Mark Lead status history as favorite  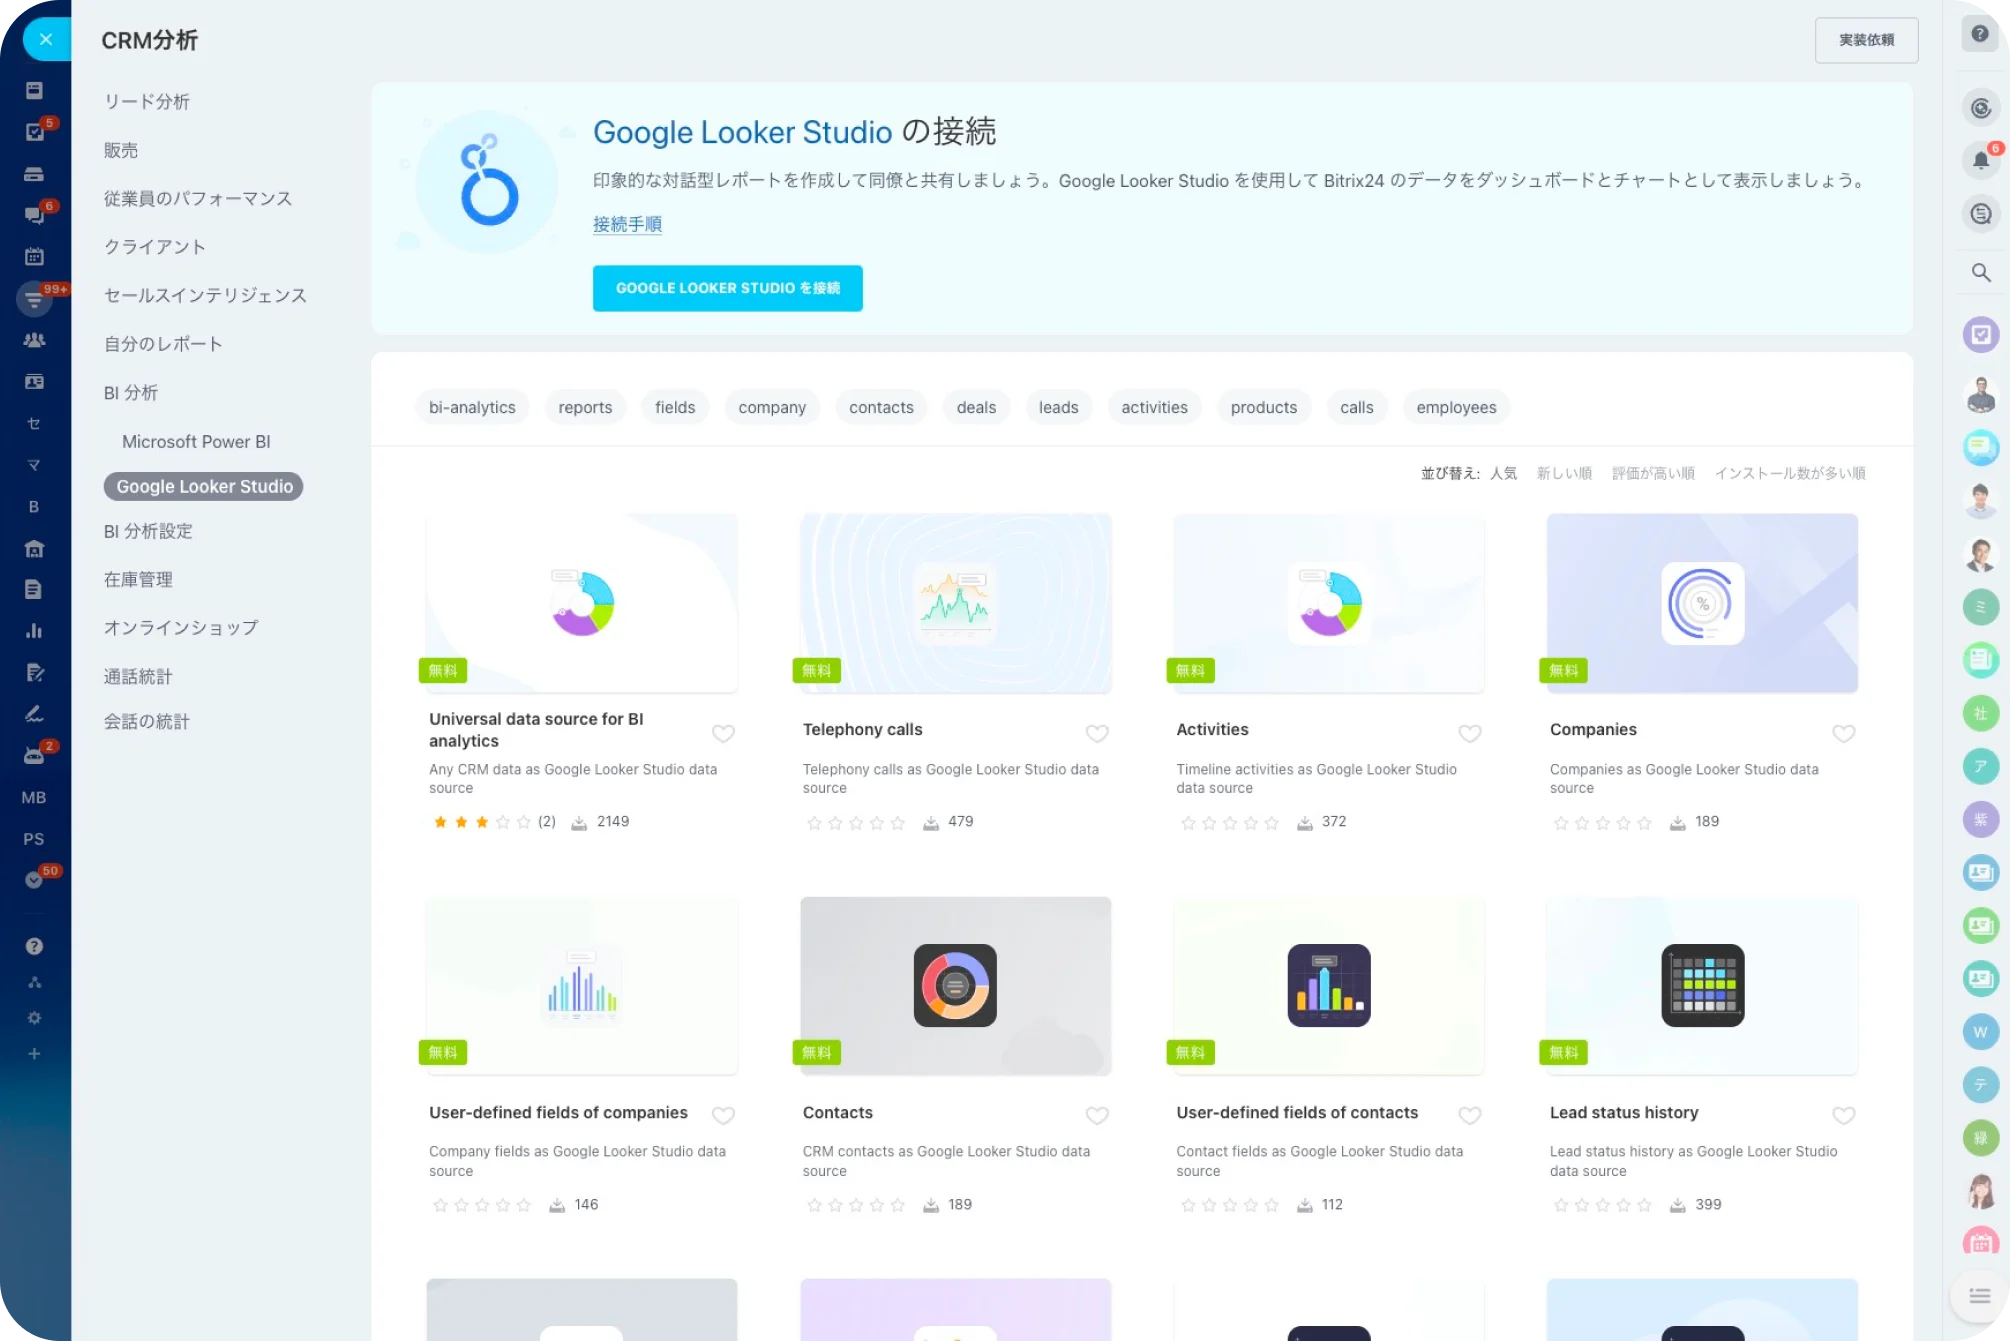tap(1843, 1115)
